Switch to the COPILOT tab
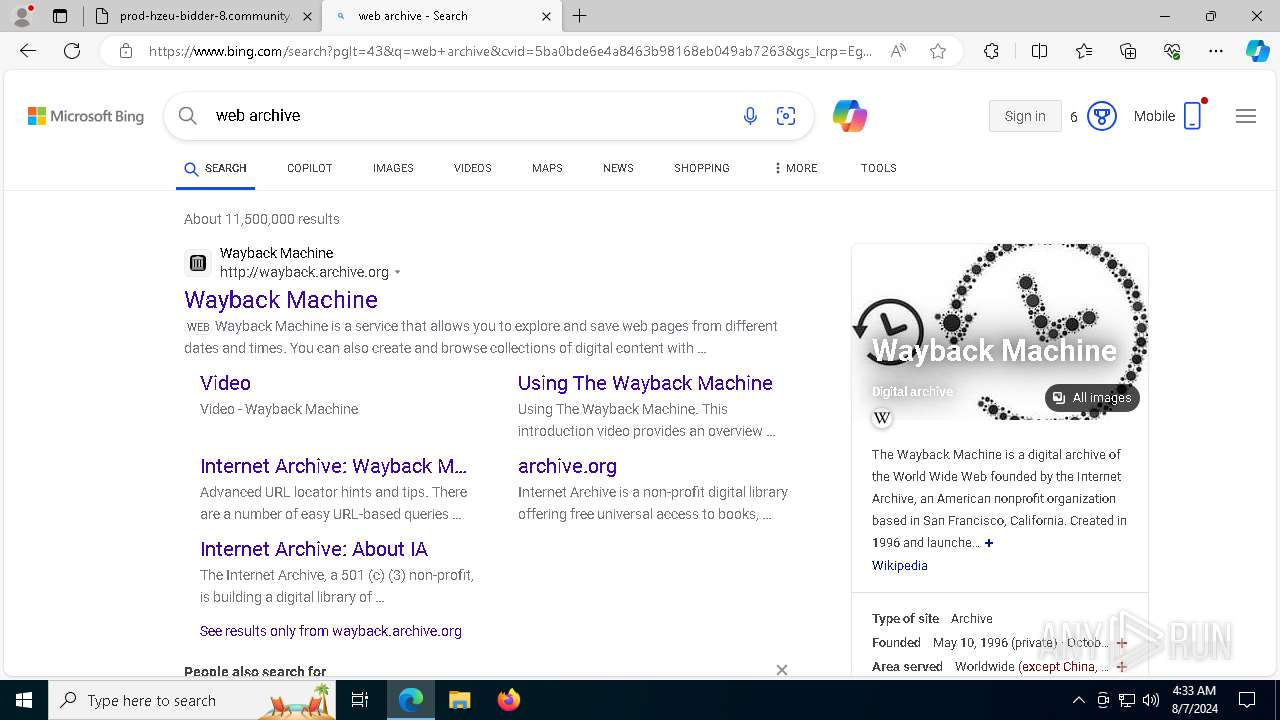Image resolution: width=1280 pixels, height=720 pixels. [x=309, y=168]
